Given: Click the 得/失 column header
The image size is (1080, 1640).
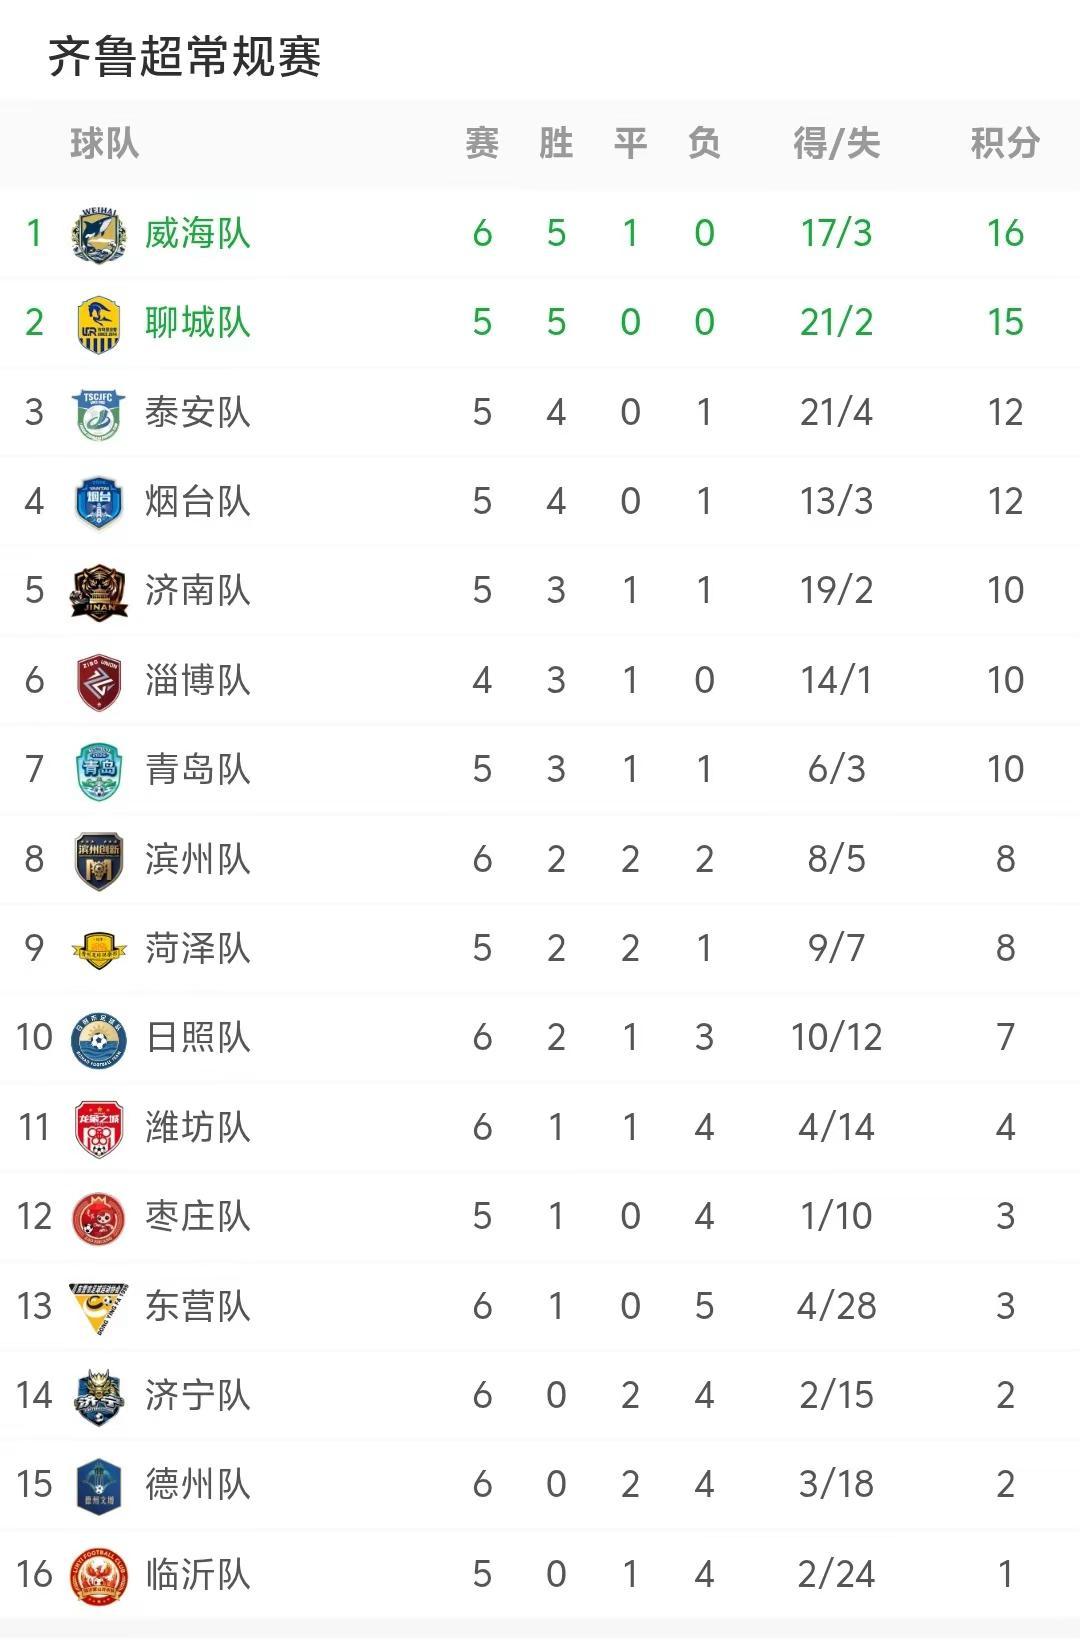Looking at the screenshot, I should [x=837, y=143].
